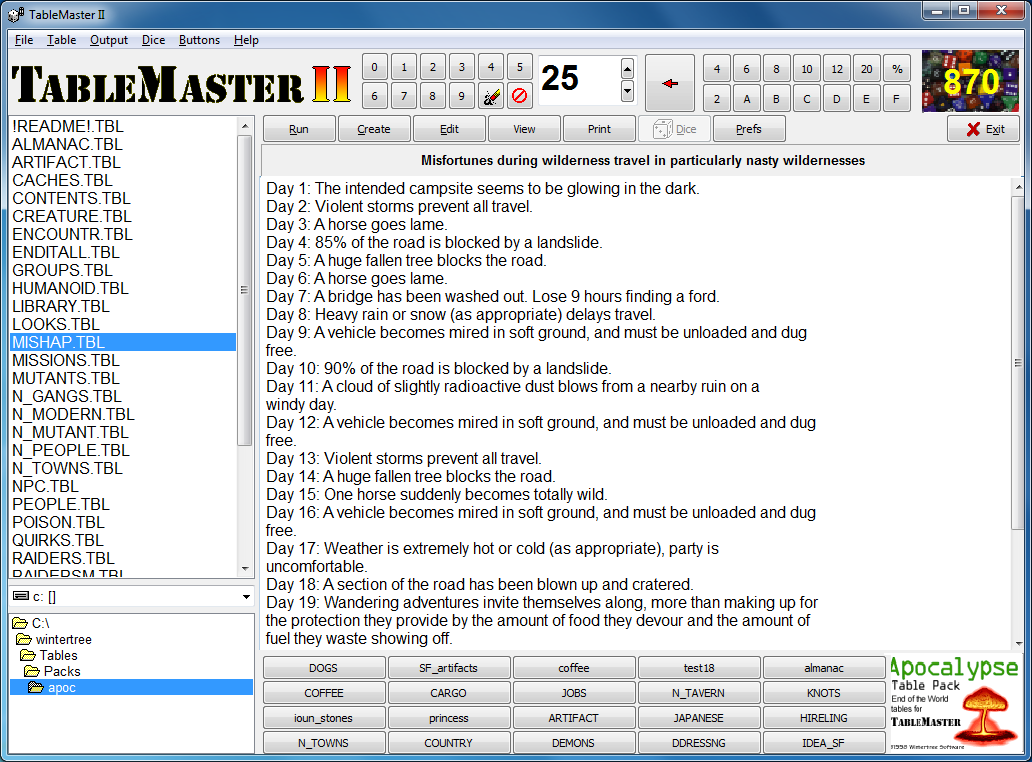Open the Buttons menu
The image size is (1032, 762).
[199, 40]
